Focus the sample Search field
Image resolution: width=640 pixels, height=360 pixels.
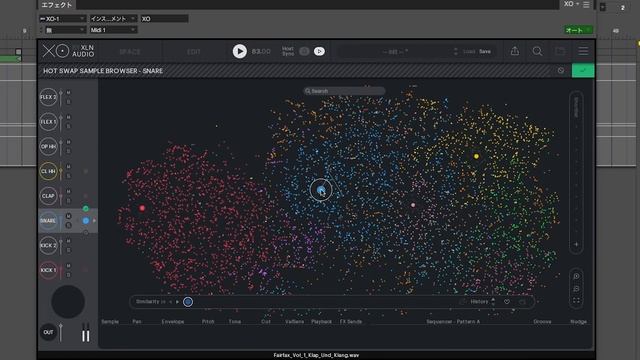point(344,91)
